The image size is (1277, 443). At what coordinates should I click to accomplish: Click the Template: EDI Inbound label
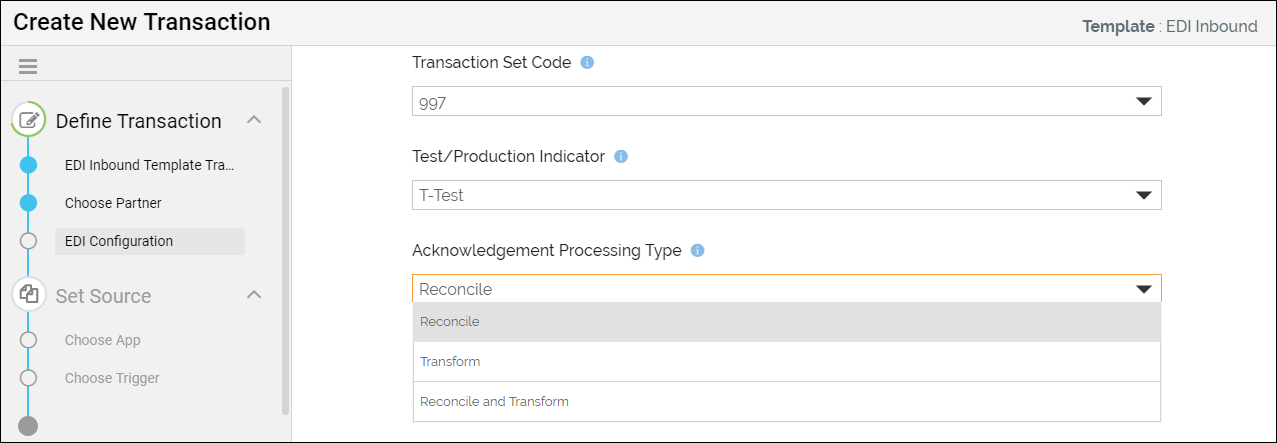pyautogui.click(x=1170, y=27)
